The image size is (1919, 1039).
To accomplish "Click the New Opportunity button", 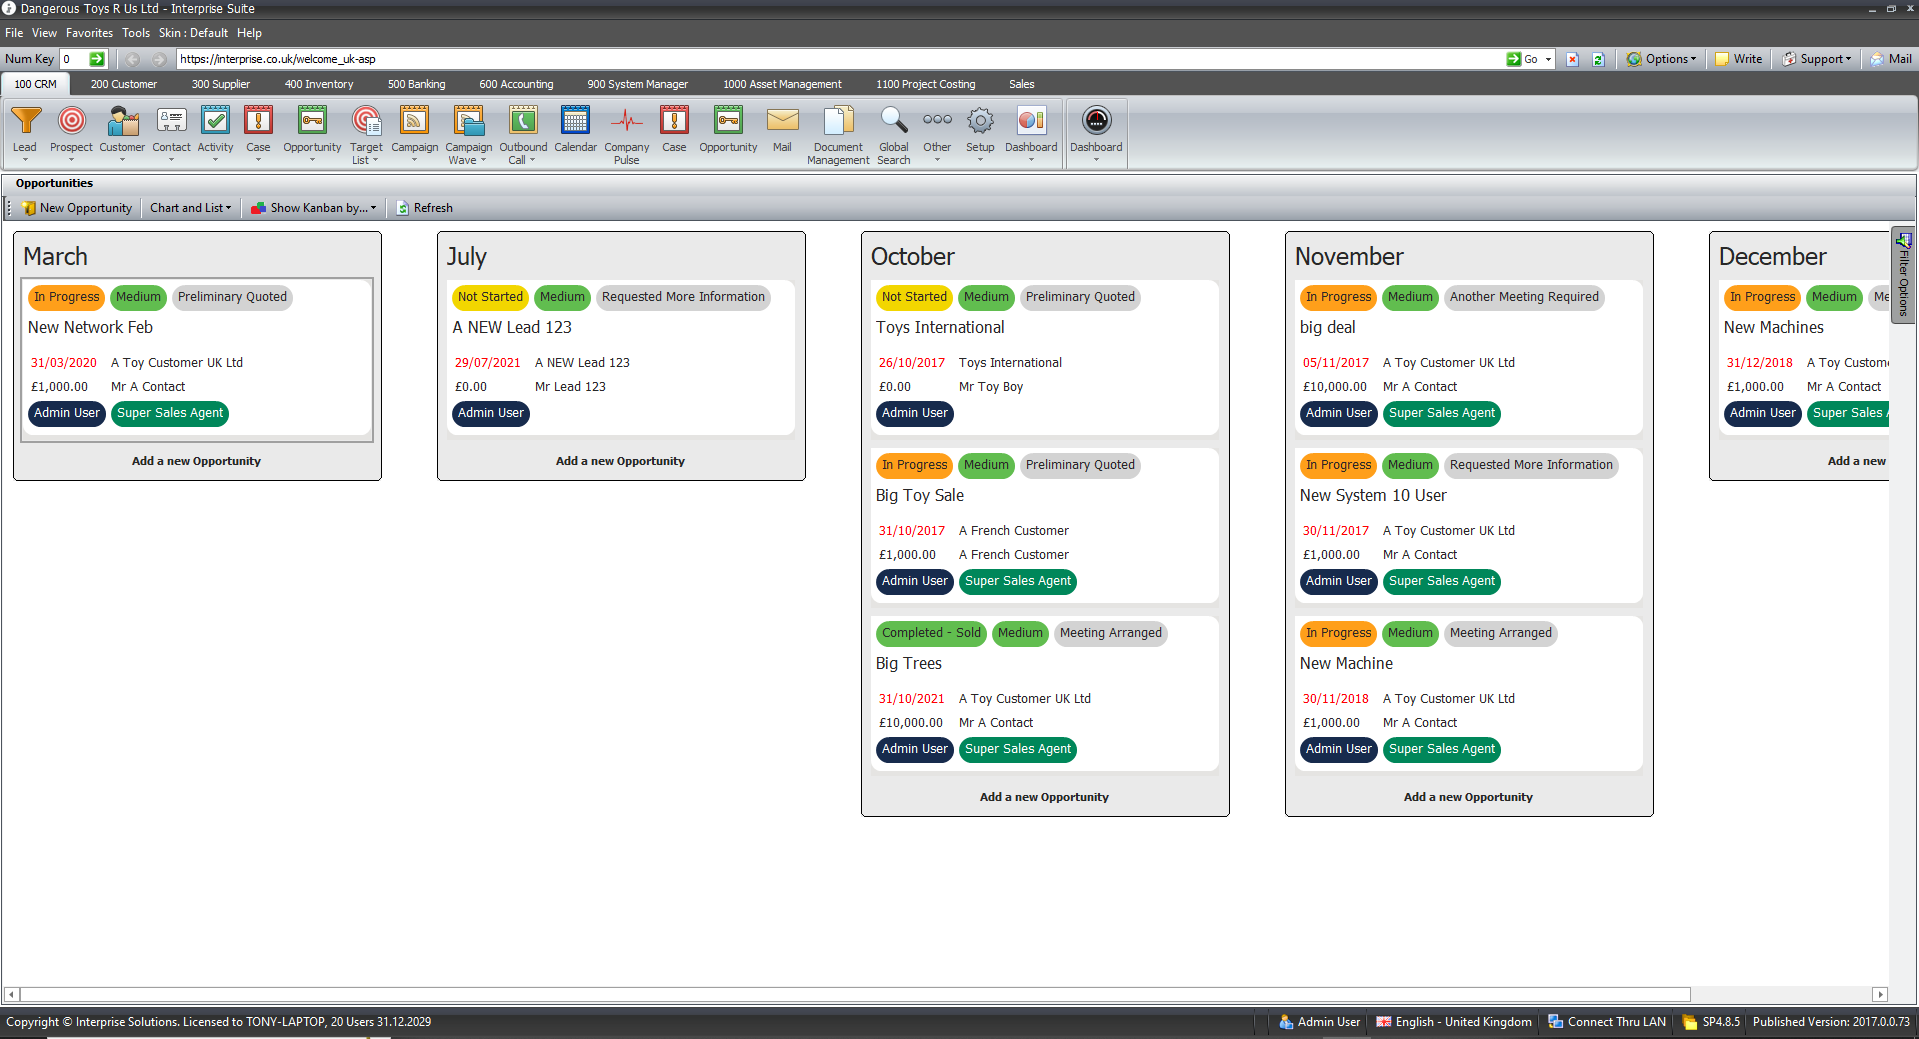I will click(x=78, y=207).
